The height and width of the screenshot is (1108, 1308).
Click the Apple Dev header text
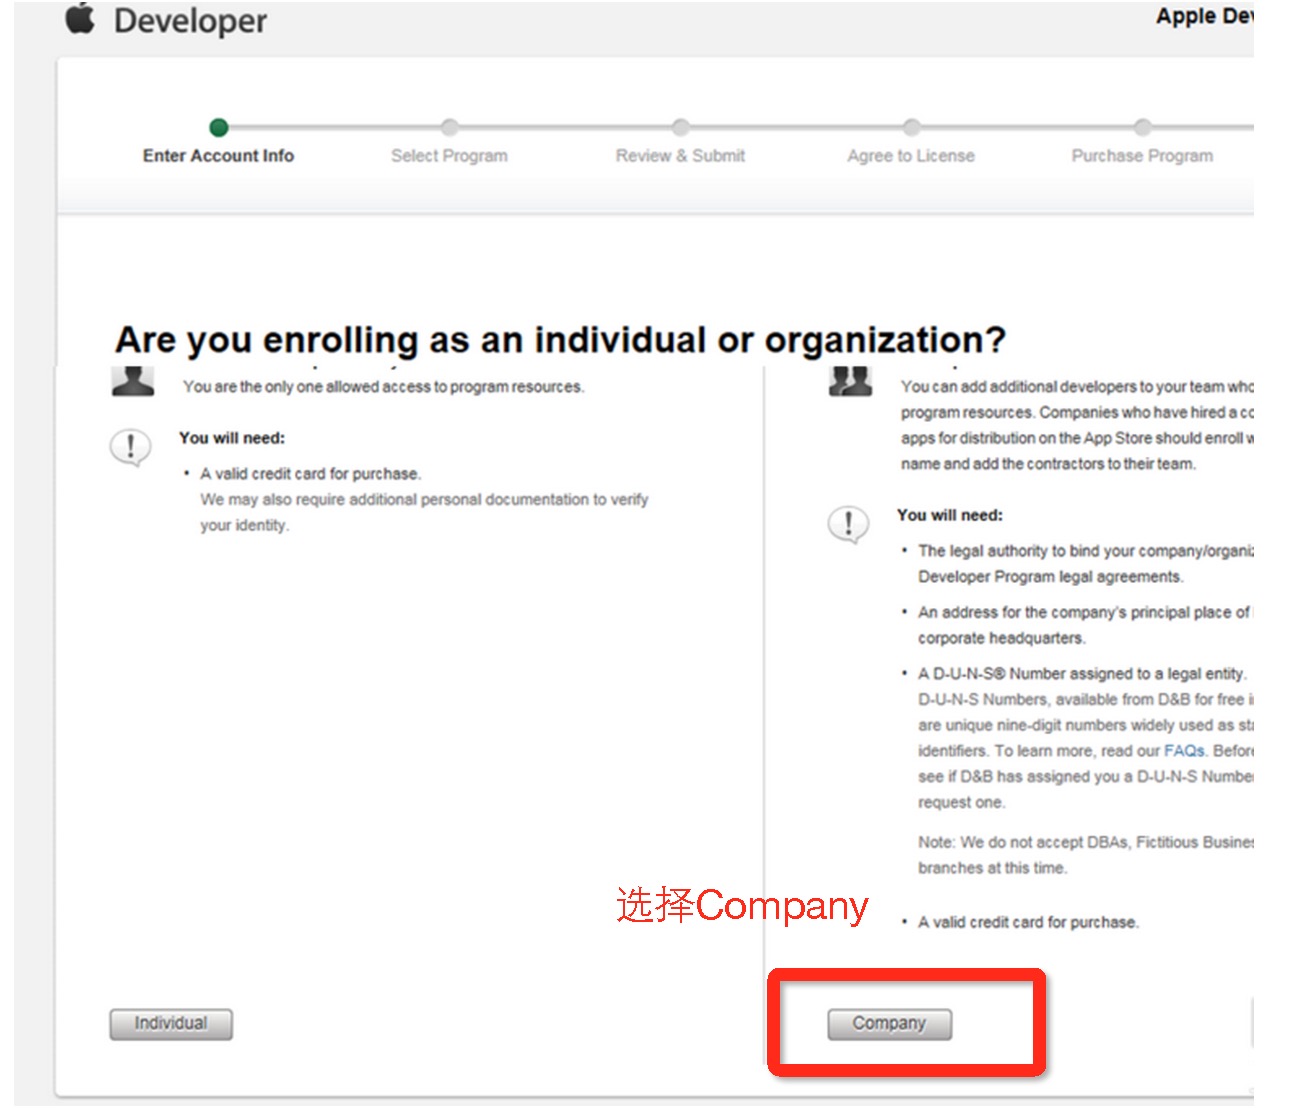[1204, 16]
